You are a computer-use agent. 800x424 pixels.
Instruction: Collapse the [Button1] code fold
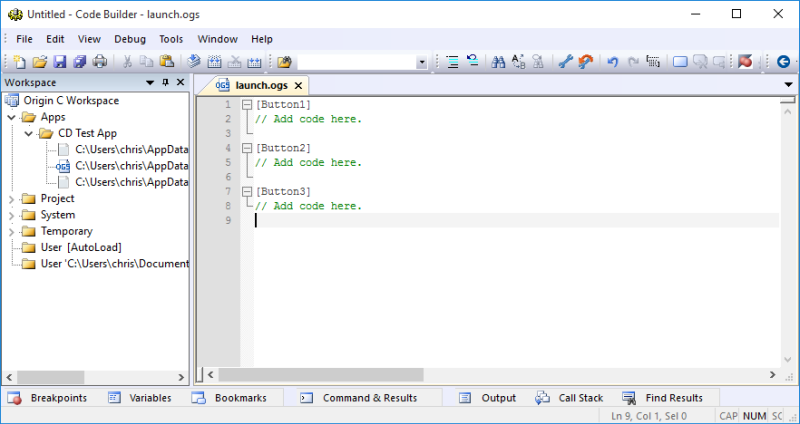[246, 105]
